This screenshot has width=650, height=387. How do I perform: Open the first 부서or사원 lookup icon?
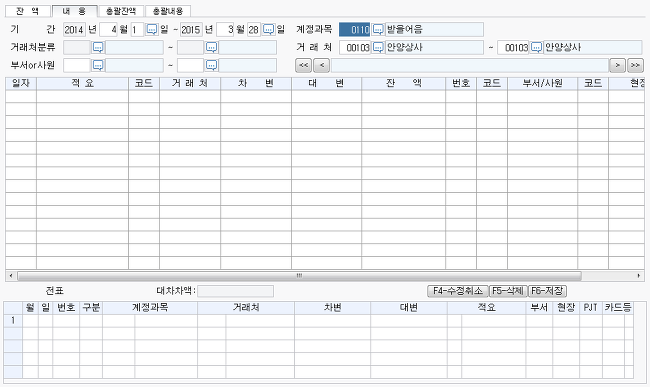(x=98, y=65)
